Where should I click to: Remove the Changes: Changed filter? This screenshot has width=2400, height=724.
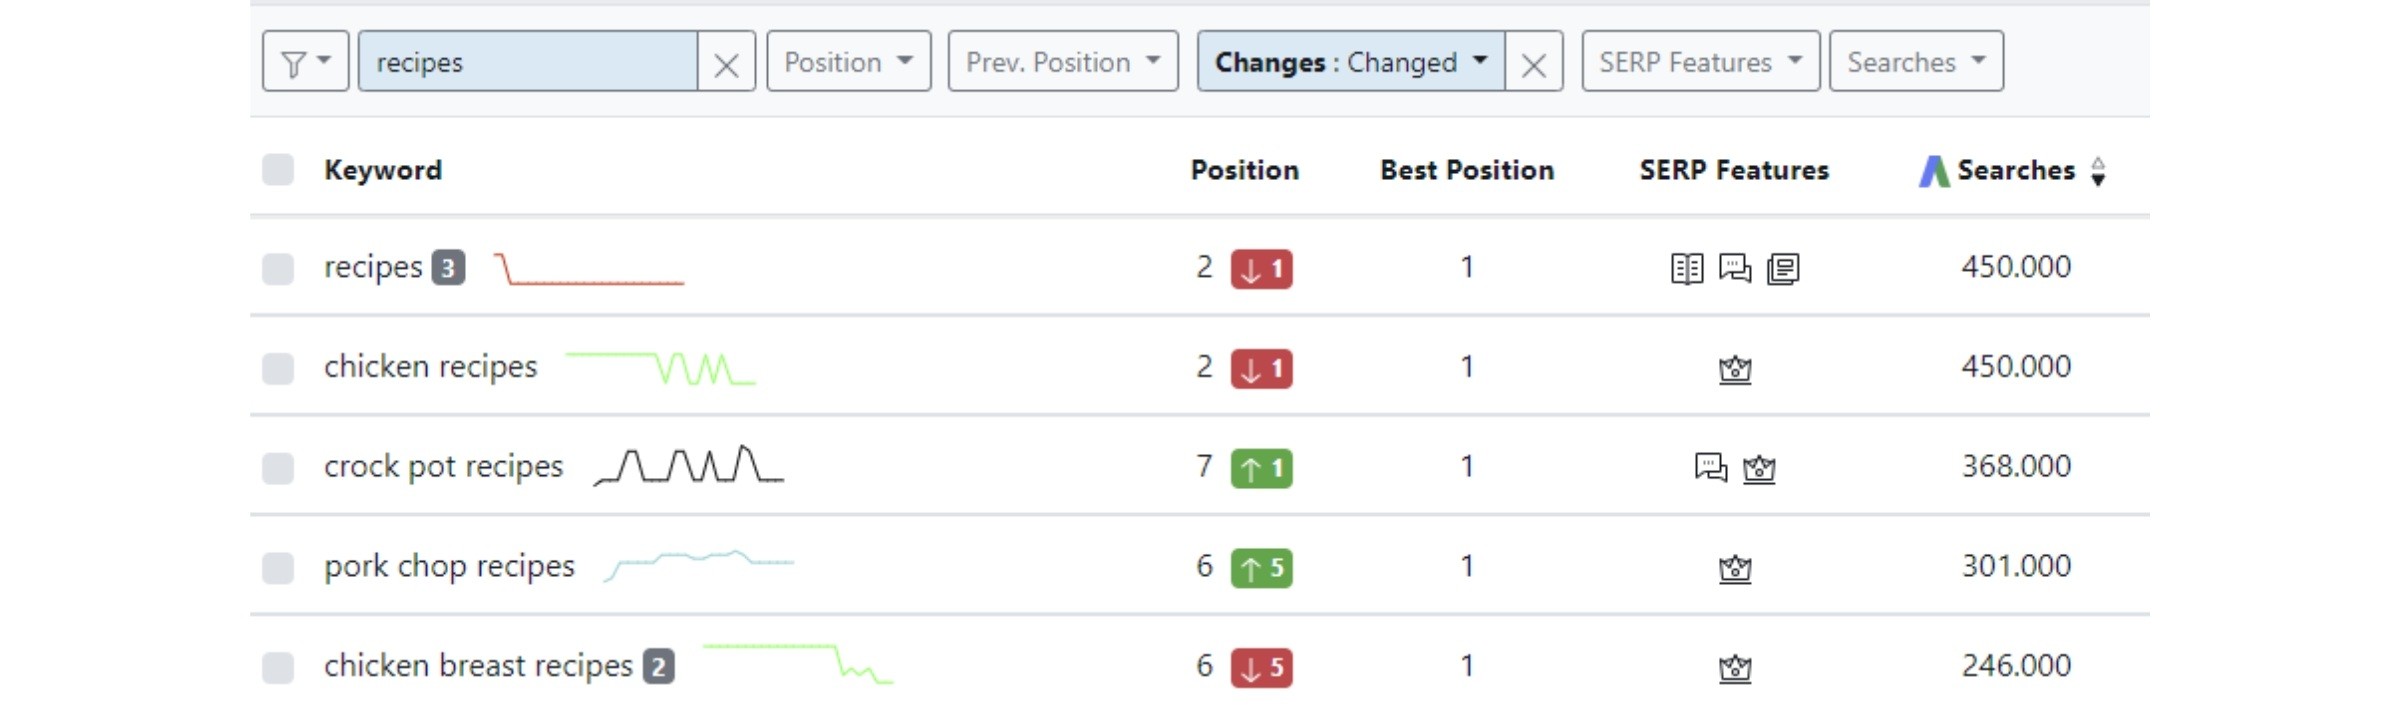tap(1533, 63)
